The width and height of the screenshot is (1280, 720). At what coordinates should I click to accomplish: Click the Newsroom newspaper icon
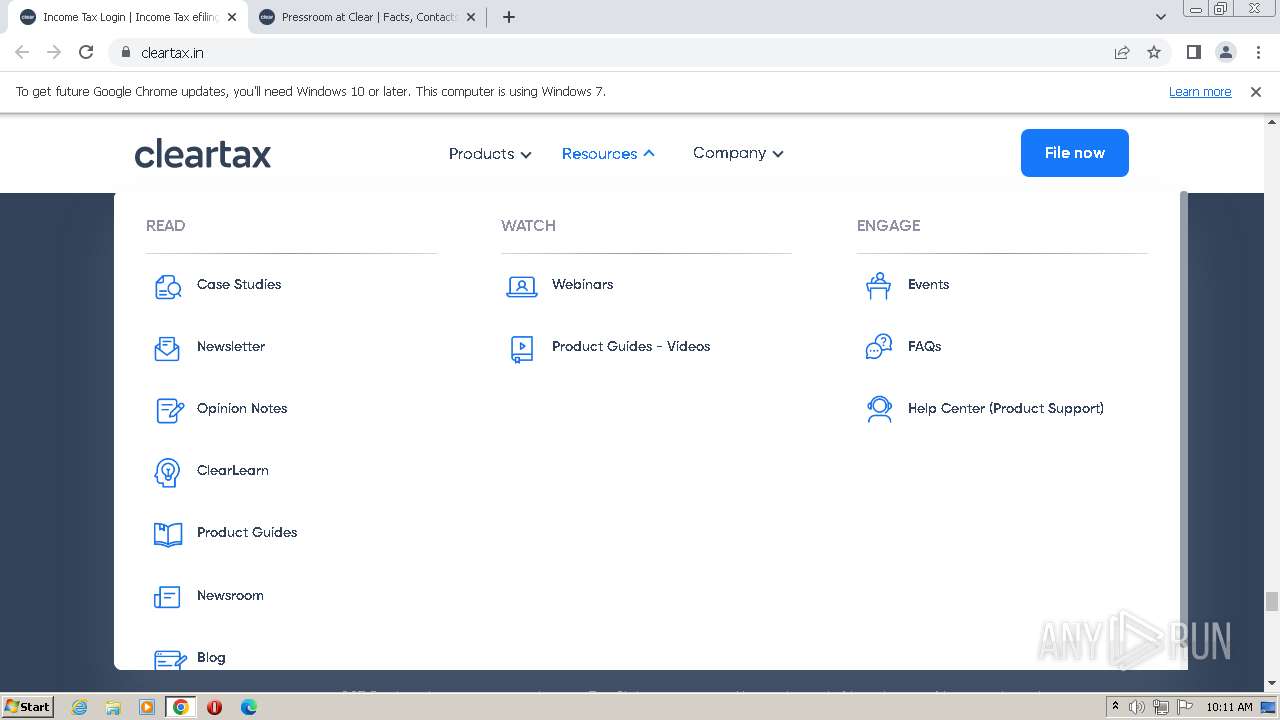(167, 597)
